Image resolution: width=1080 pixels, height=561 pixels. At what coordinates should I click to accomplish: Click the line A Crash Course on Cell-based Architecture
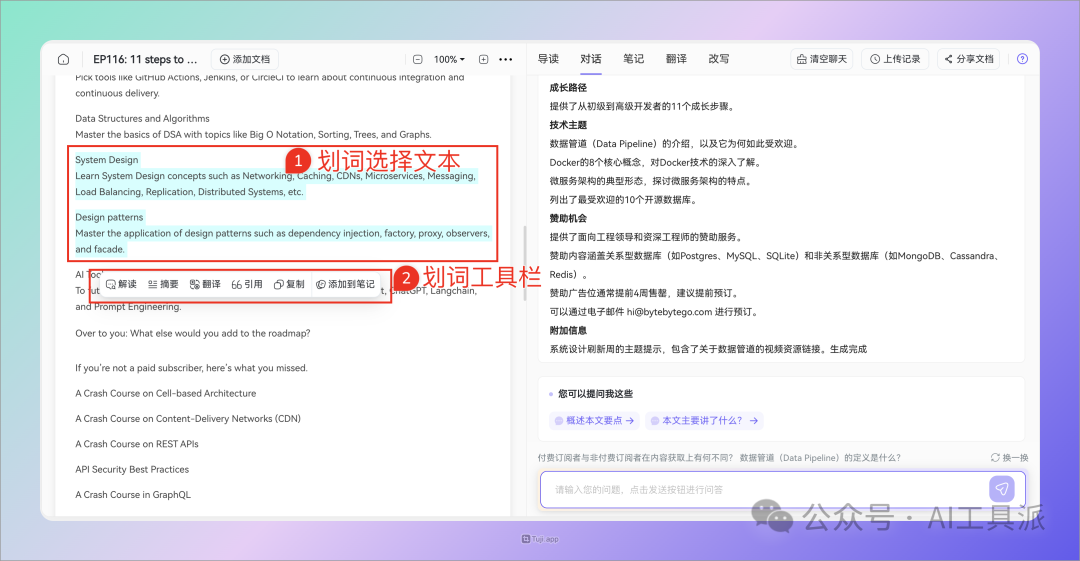pos(165,394)
